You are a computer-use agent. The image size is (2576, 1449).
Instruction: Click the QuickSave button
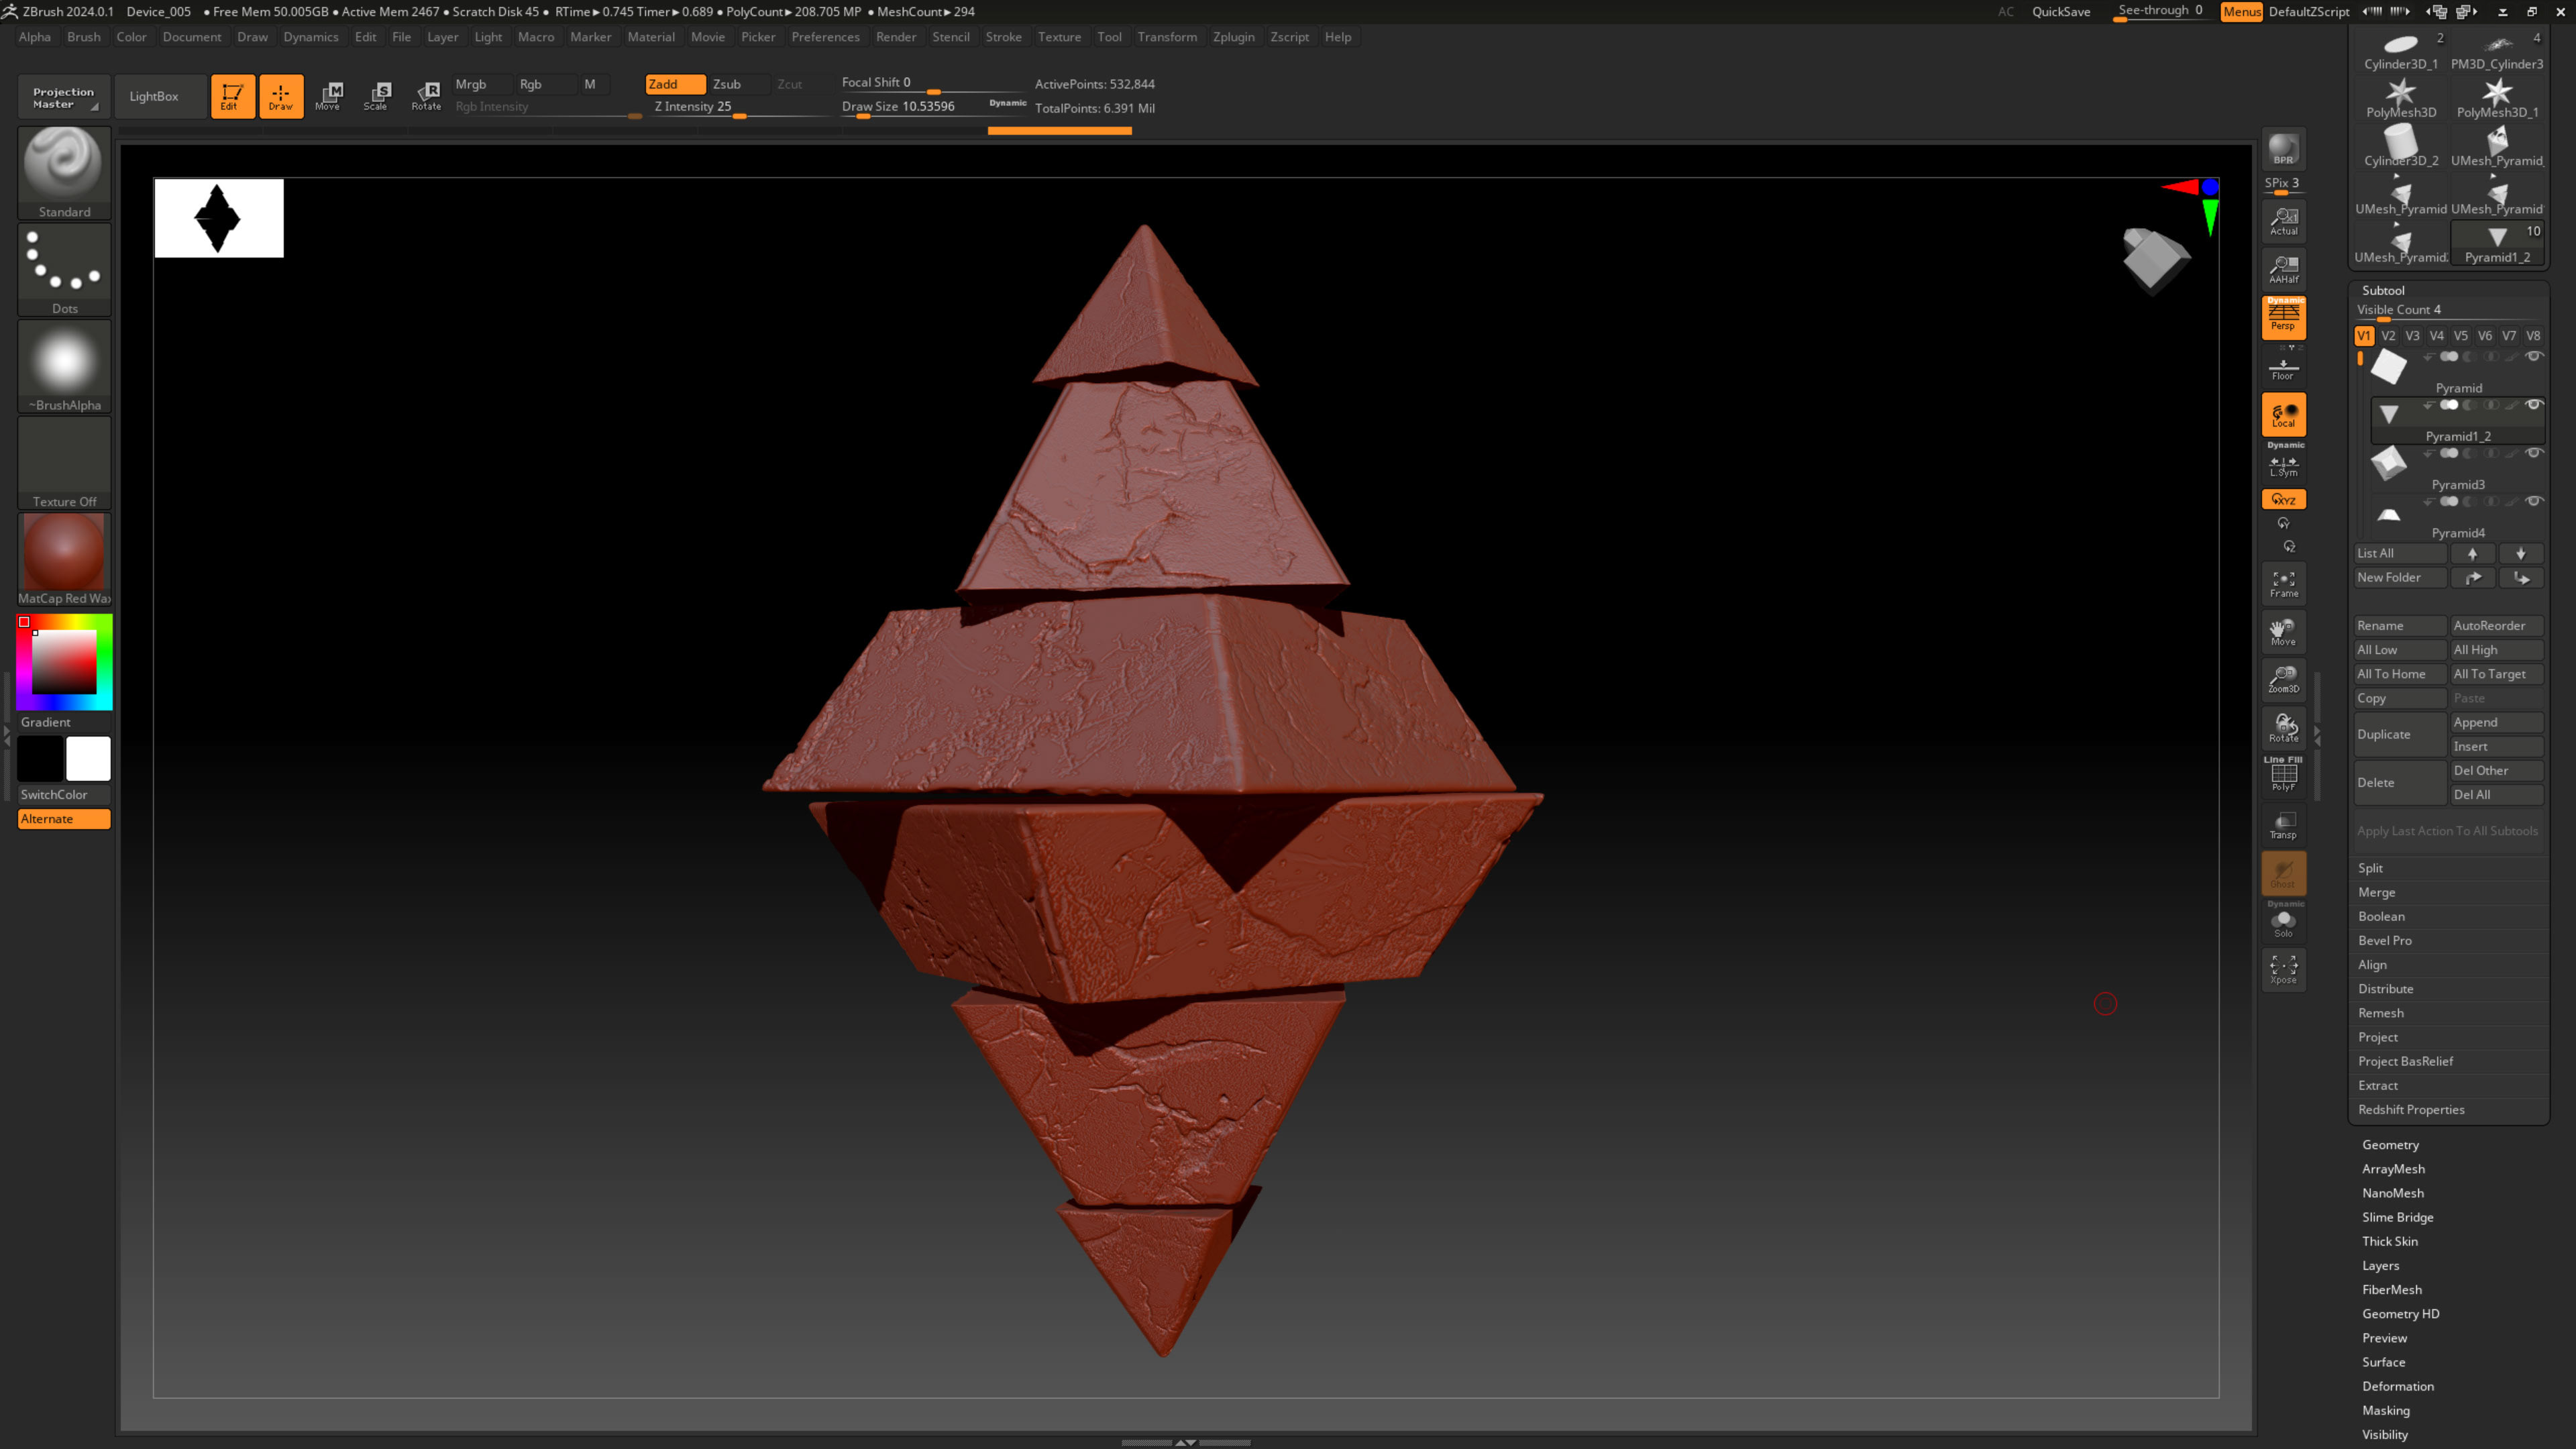coord(2060,12)
